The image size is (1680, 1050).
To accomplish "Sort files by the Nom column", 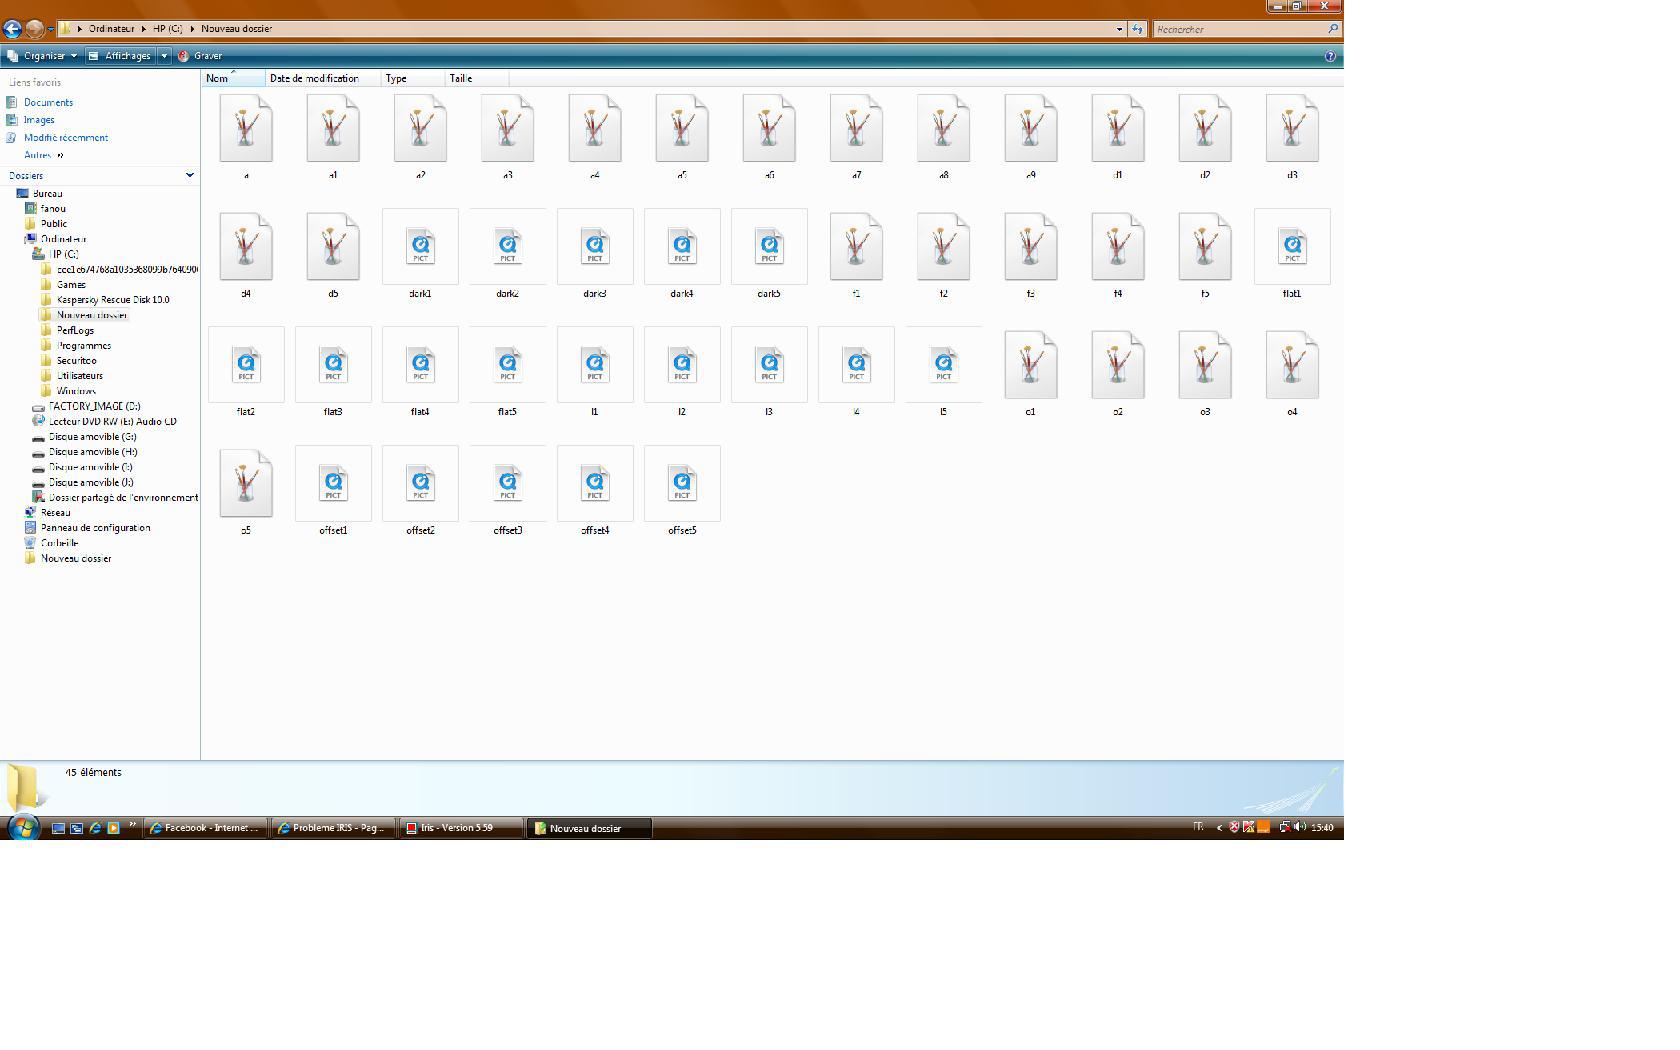I will [x=235, y=78].
